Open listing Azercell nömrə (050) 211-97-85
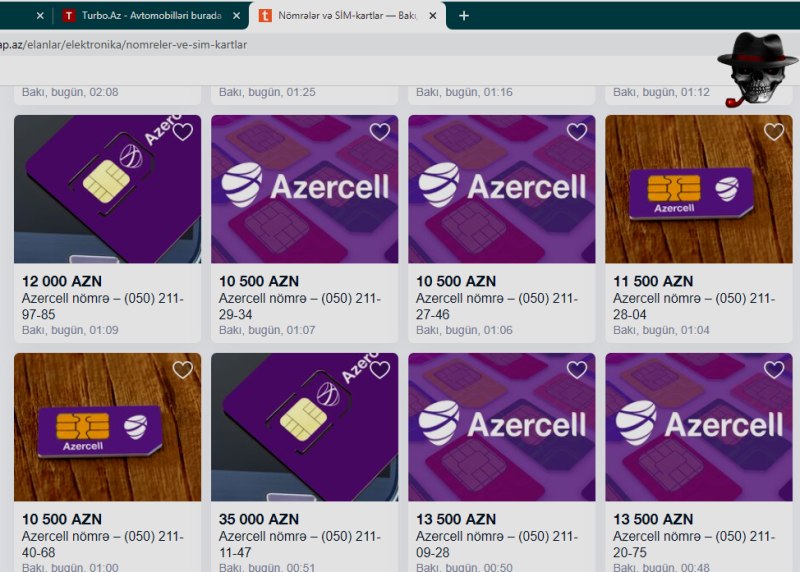 tap(103, 306)
